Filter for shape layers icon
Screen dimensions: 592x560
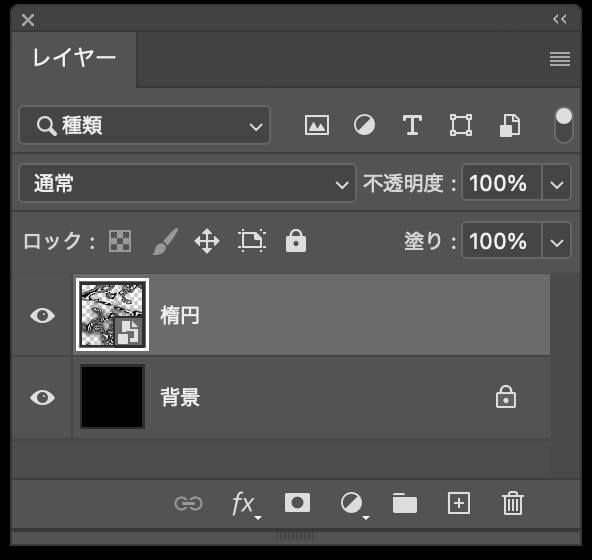click(461, 125)
